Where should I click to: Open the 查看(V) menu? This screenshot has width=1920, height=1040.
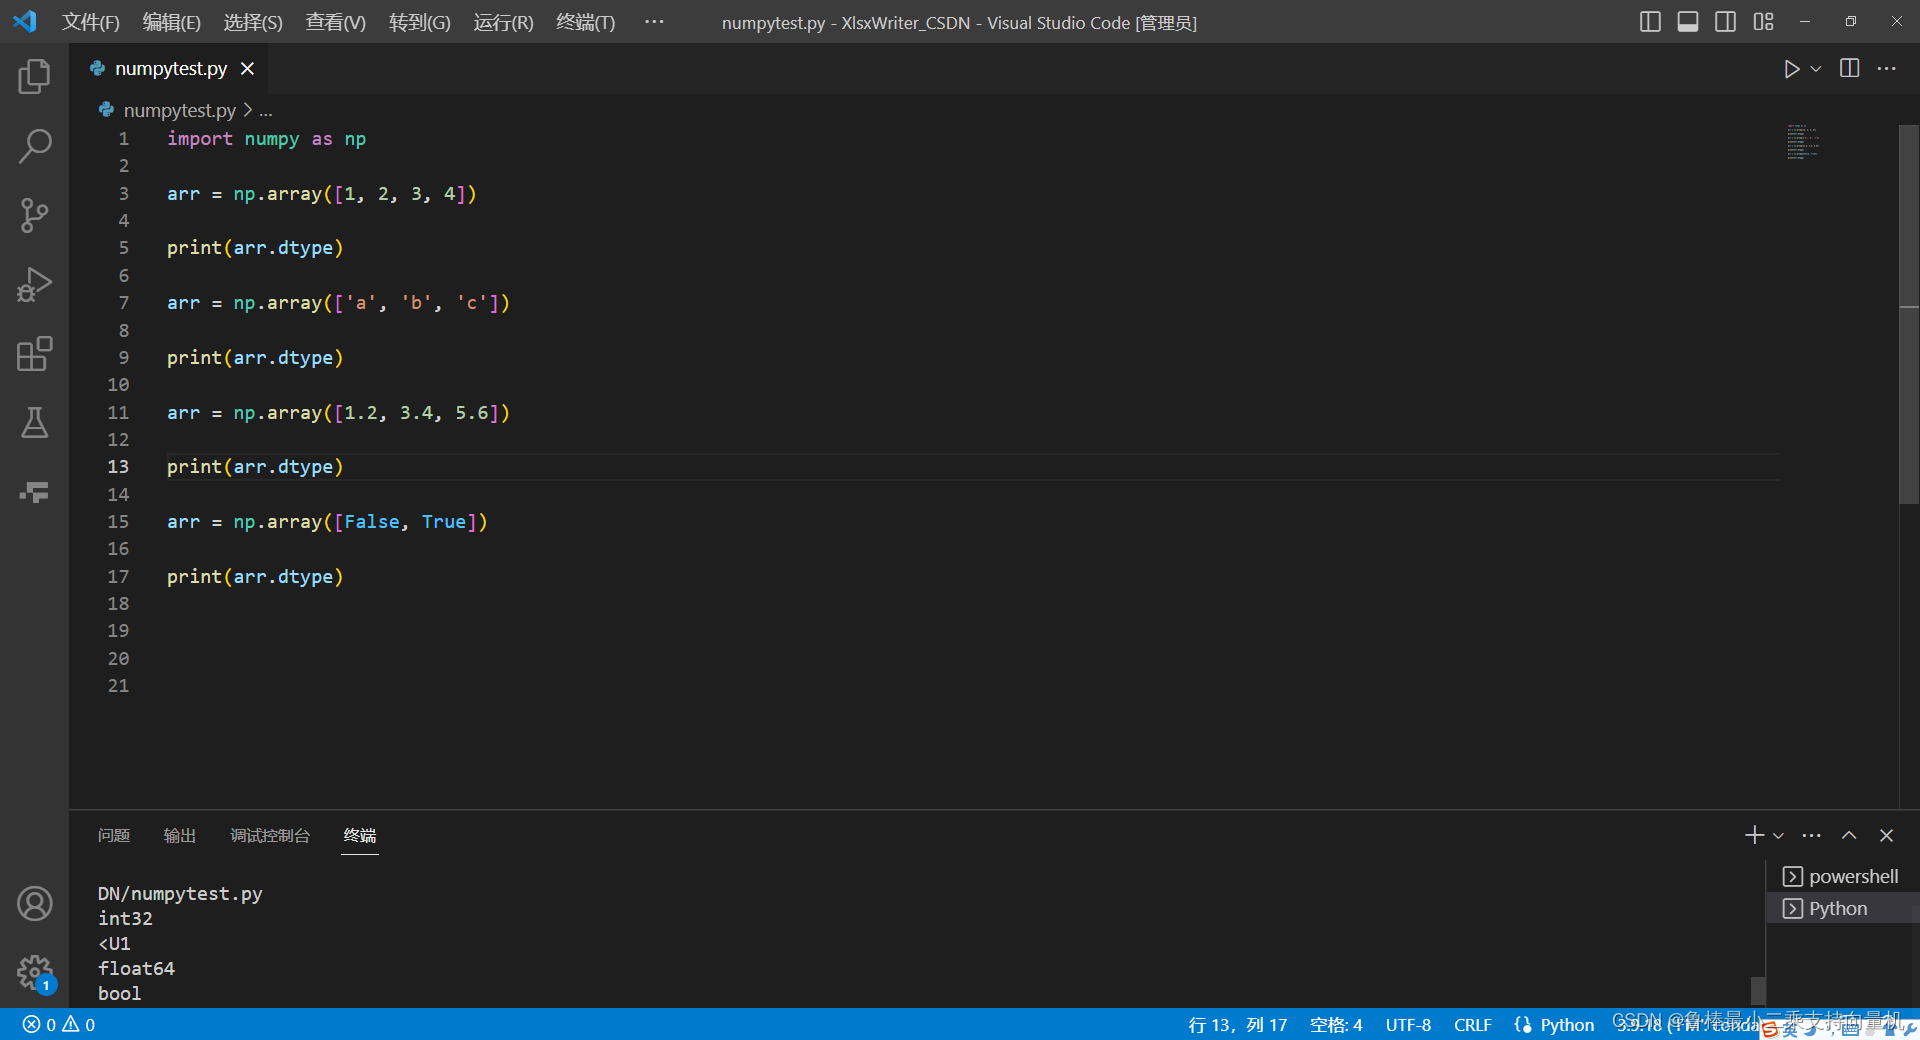(x=336, y=22)
